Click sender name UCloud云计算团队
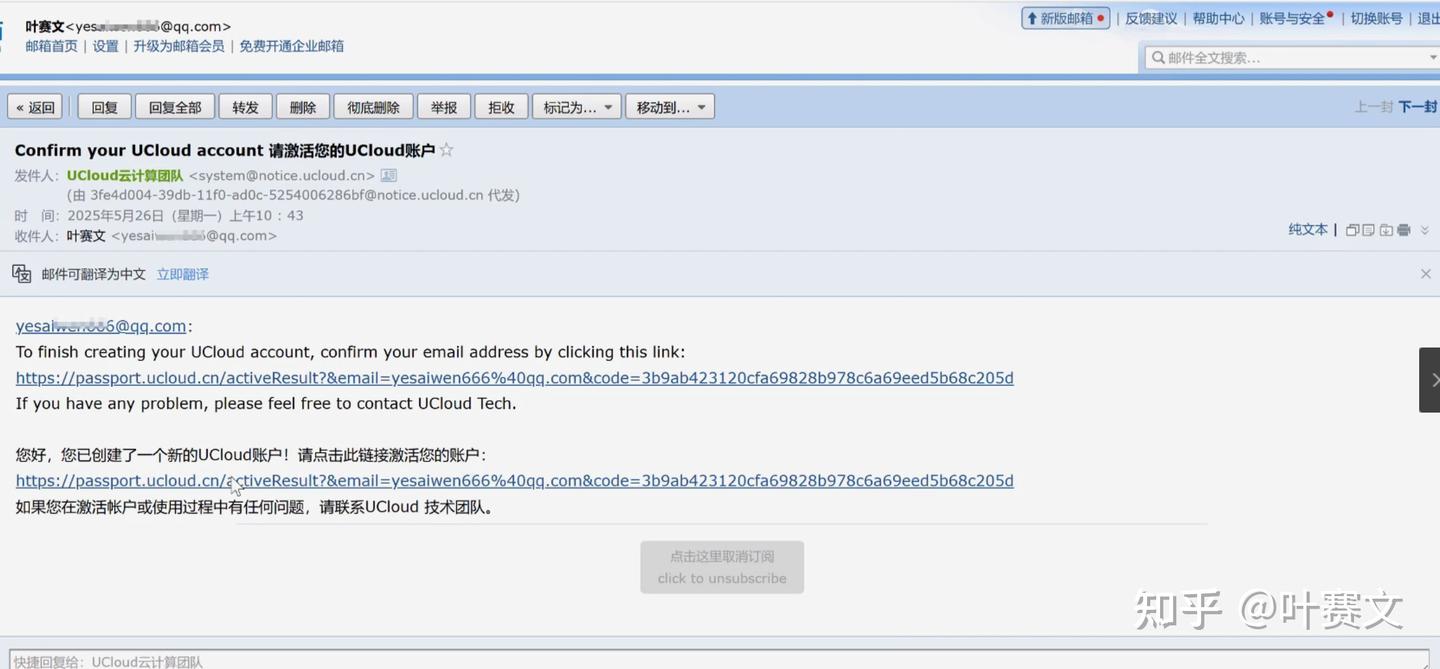 click(125, 176)
